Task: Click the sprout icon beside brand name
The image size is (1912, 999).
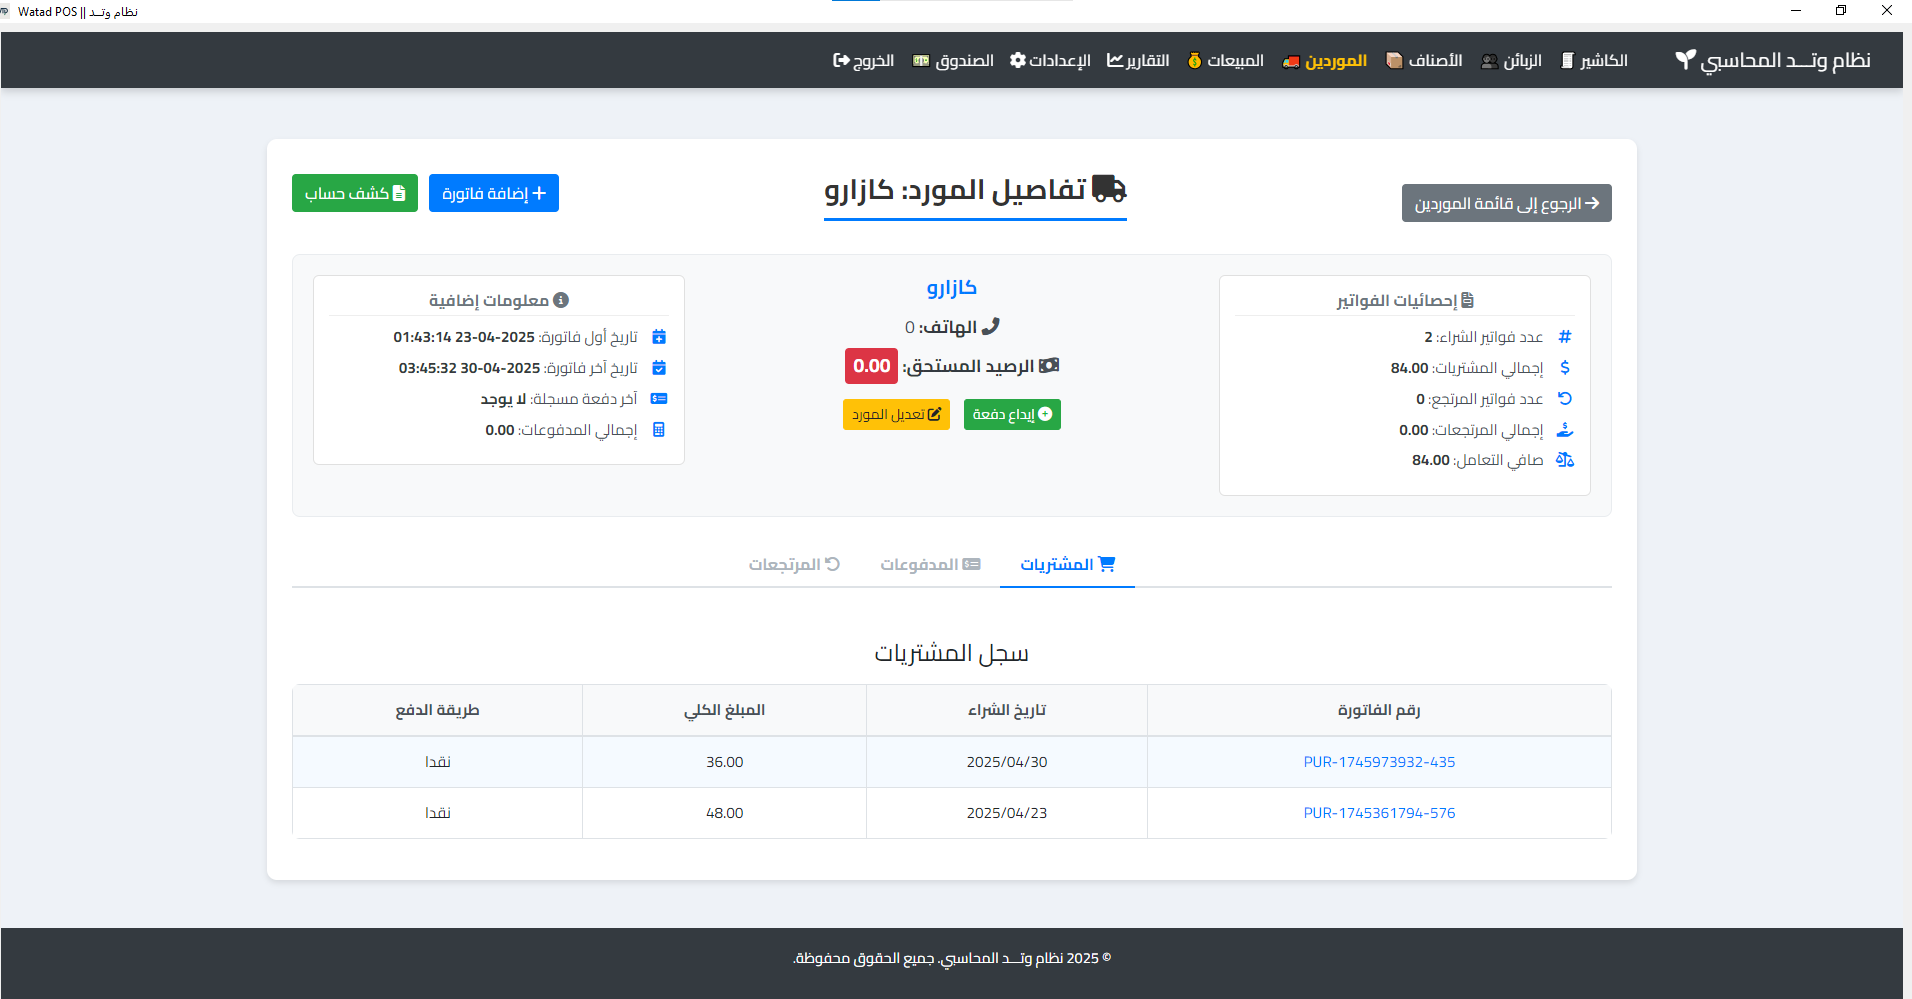Action: coord(1686,60)
